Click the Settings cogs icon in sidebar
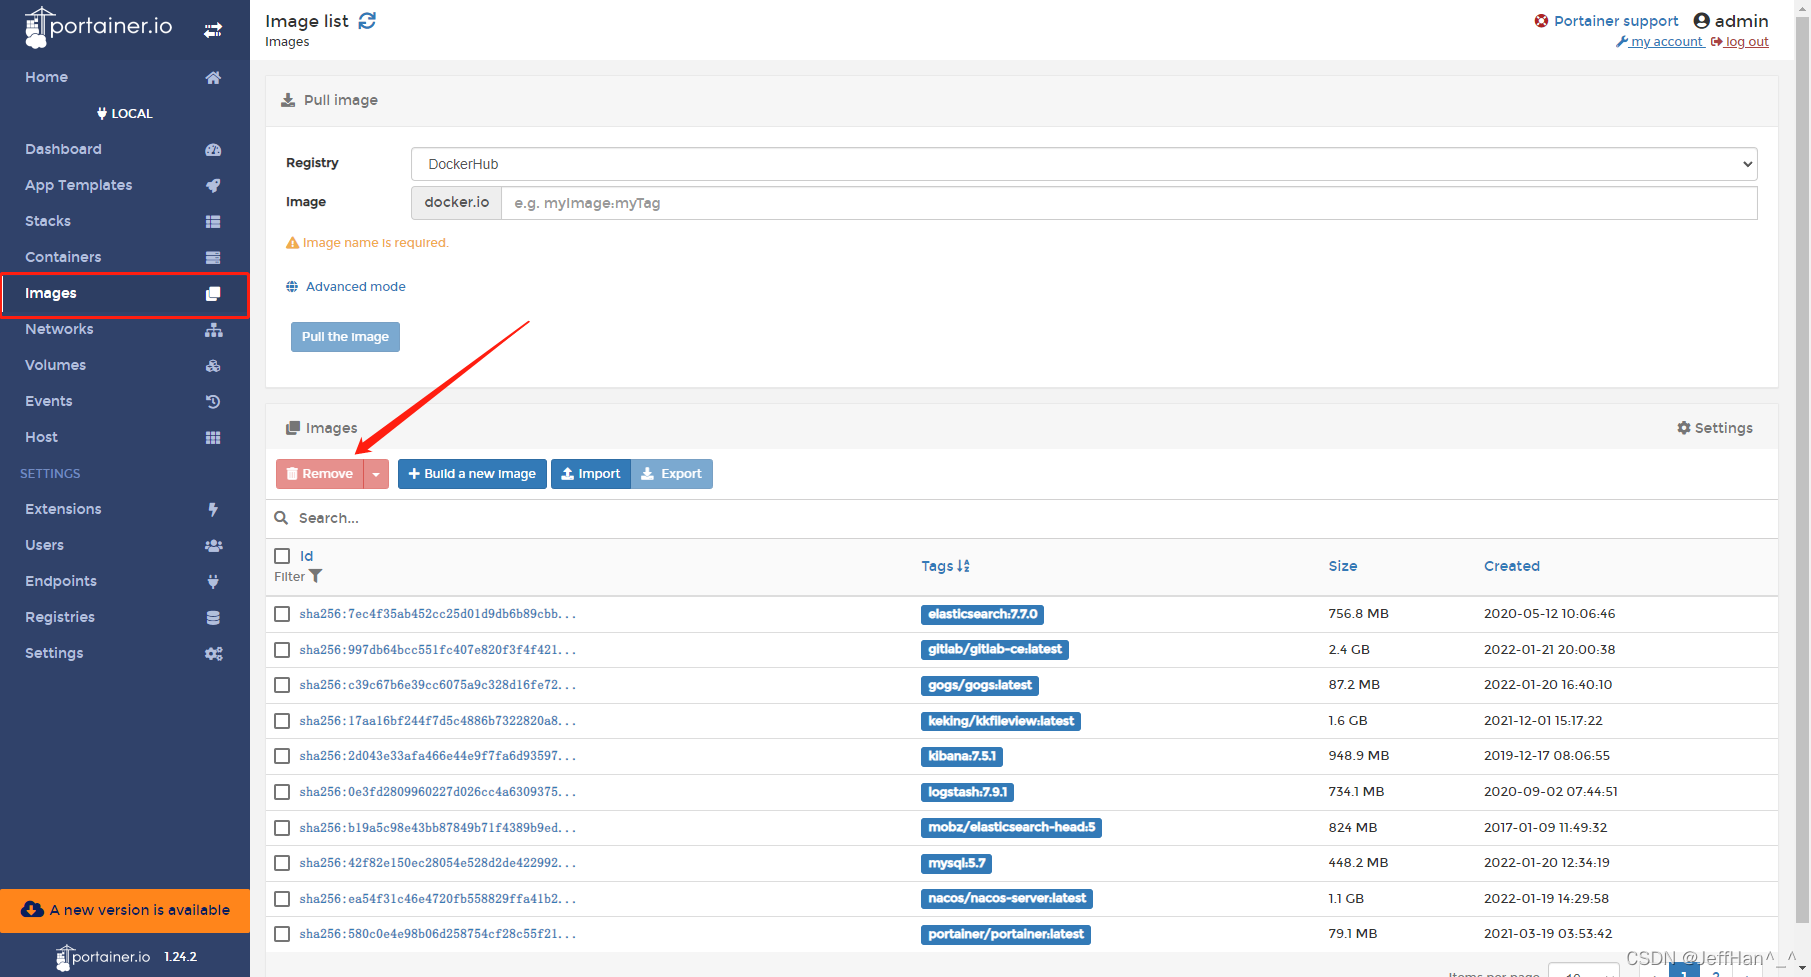1811x977 pixels. pyautogui.click(x=213, y=654)
